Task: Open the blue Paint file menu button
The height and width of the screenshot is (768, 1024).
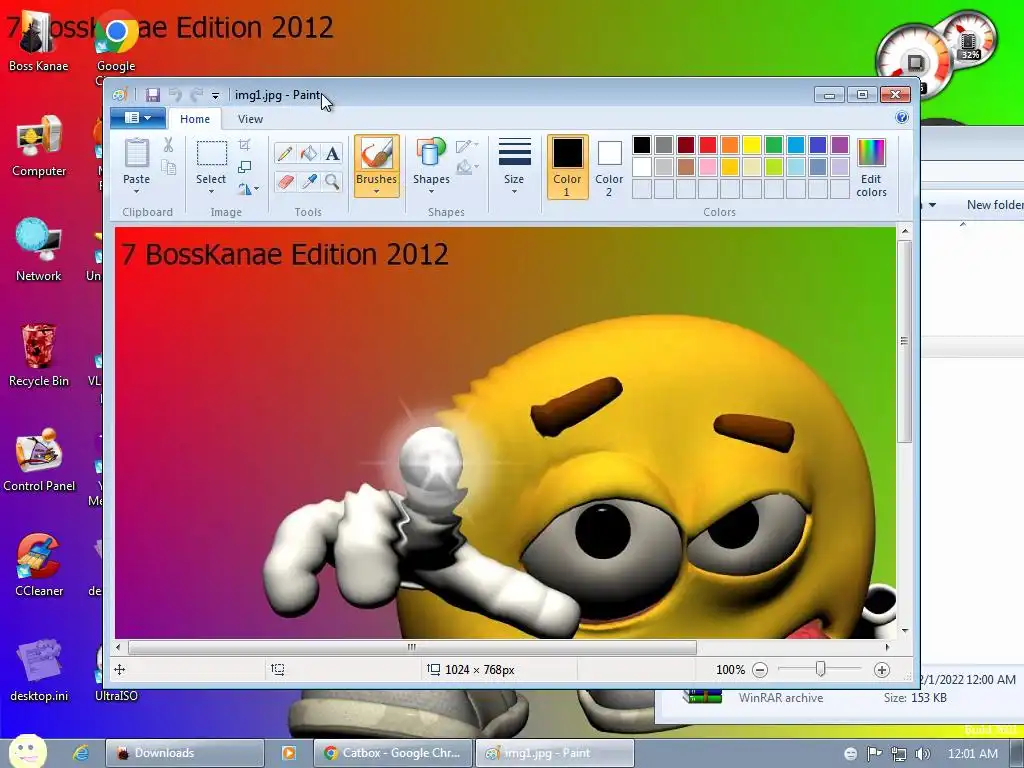Action: (x=137, y=118)
